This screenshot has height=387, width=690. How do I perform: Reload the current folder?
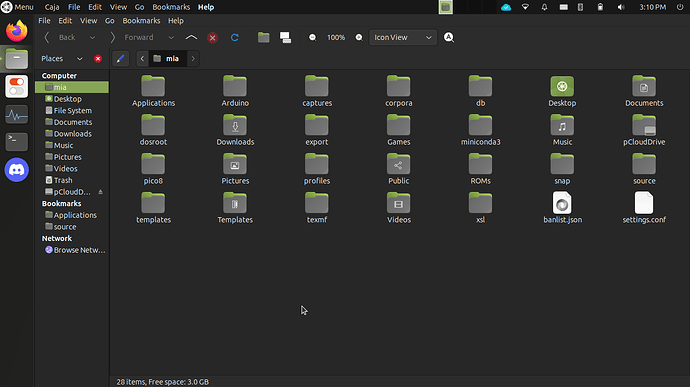pos(235,37)
